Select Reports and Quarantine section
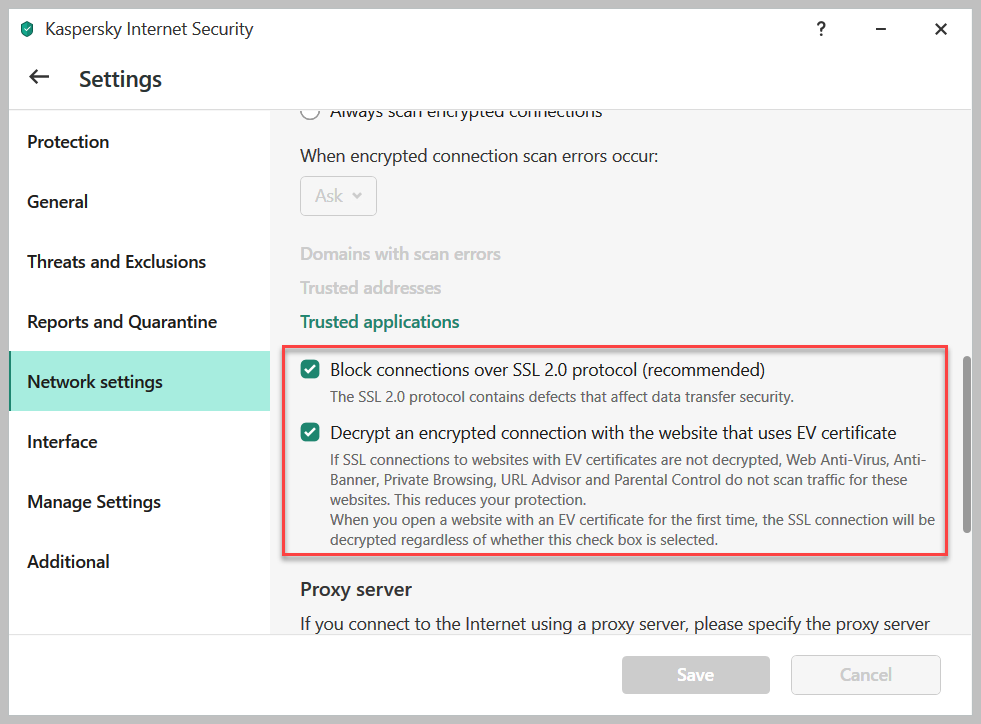Image resolution: width=981 pixels, height=724 pixels. pos(122,322)
